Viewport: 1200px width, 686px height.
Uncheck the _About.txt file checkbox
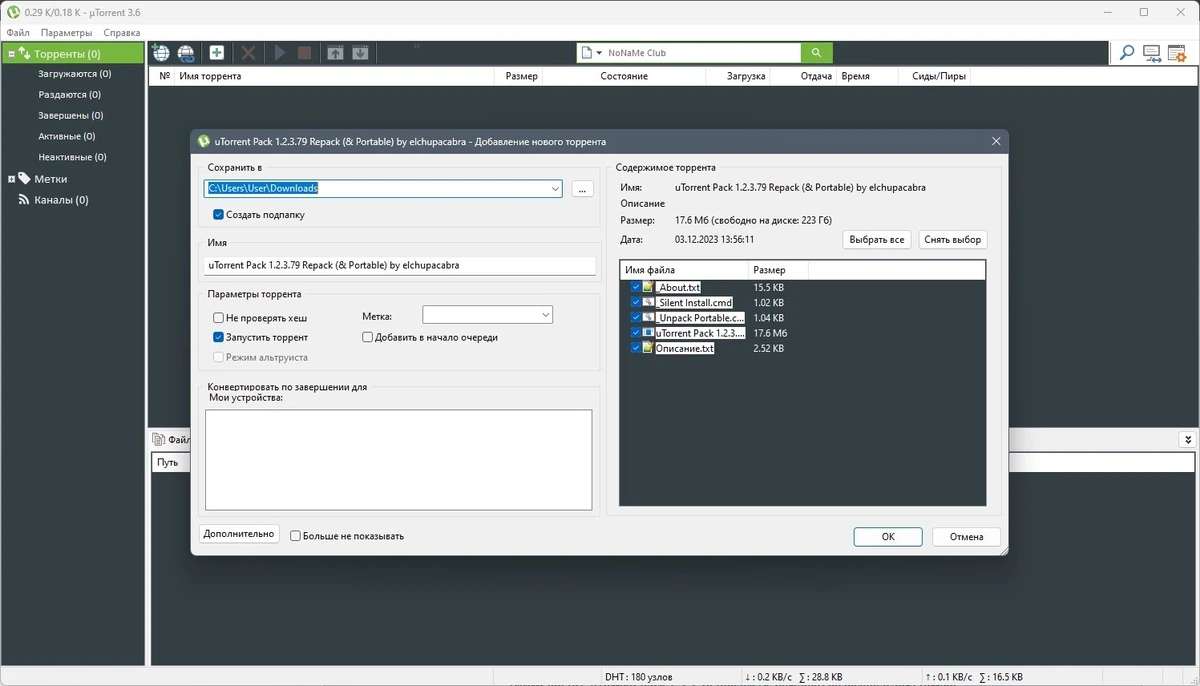click(x=636, y=287)
